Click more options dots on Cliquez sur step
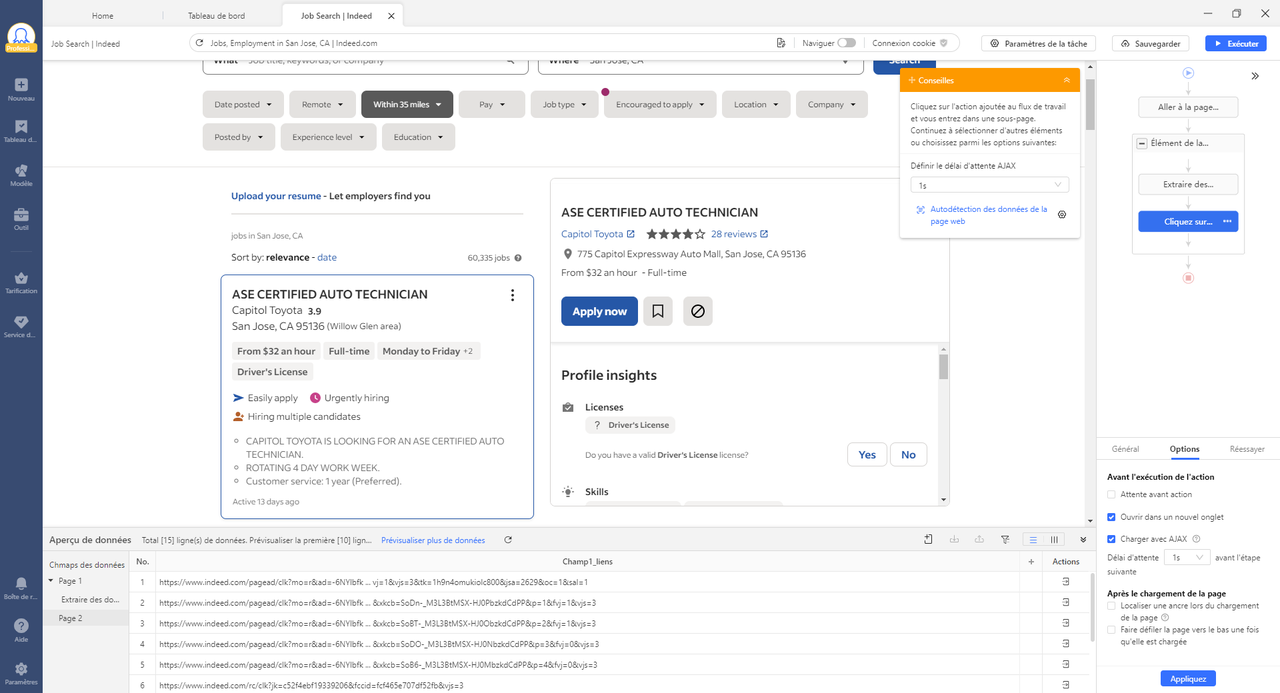 pos(1227,221)
